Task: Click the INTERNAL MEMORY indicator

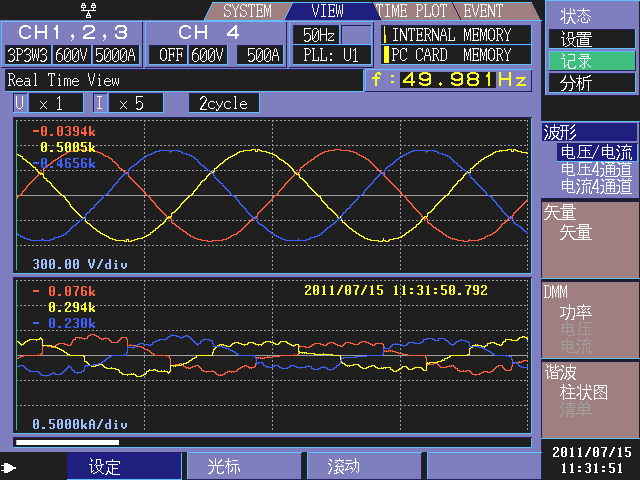Action: coord(456,35)
